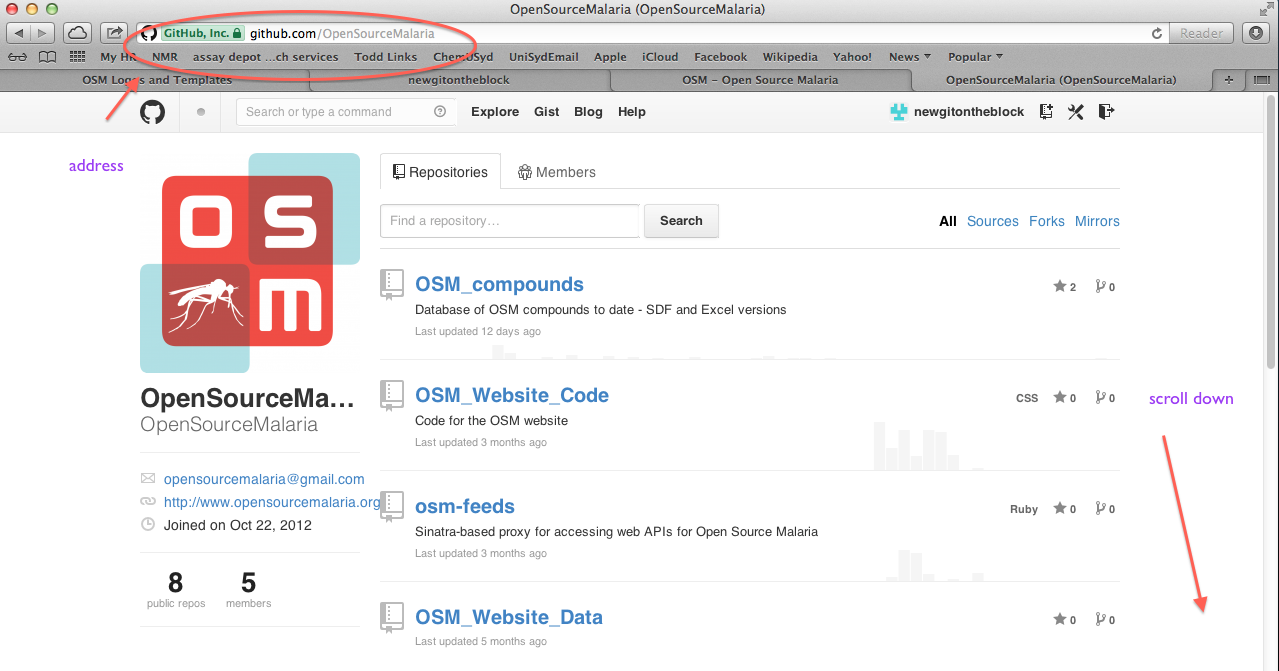Screen dimensions: 1279x671
Task: Click the github.com address bar
Action: click(650, 33)
